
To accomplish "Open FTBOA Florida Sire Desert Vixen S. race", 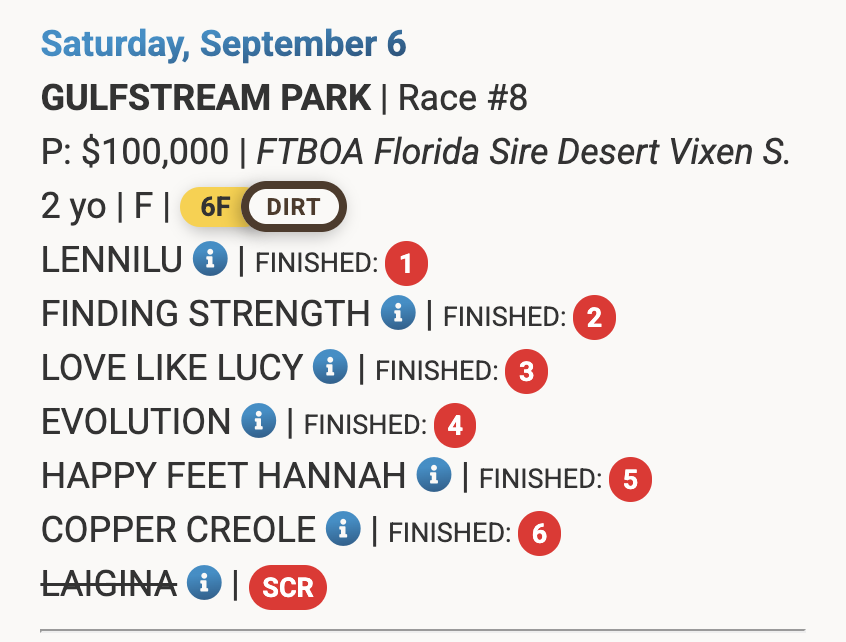I will click(x=524, y=152).
